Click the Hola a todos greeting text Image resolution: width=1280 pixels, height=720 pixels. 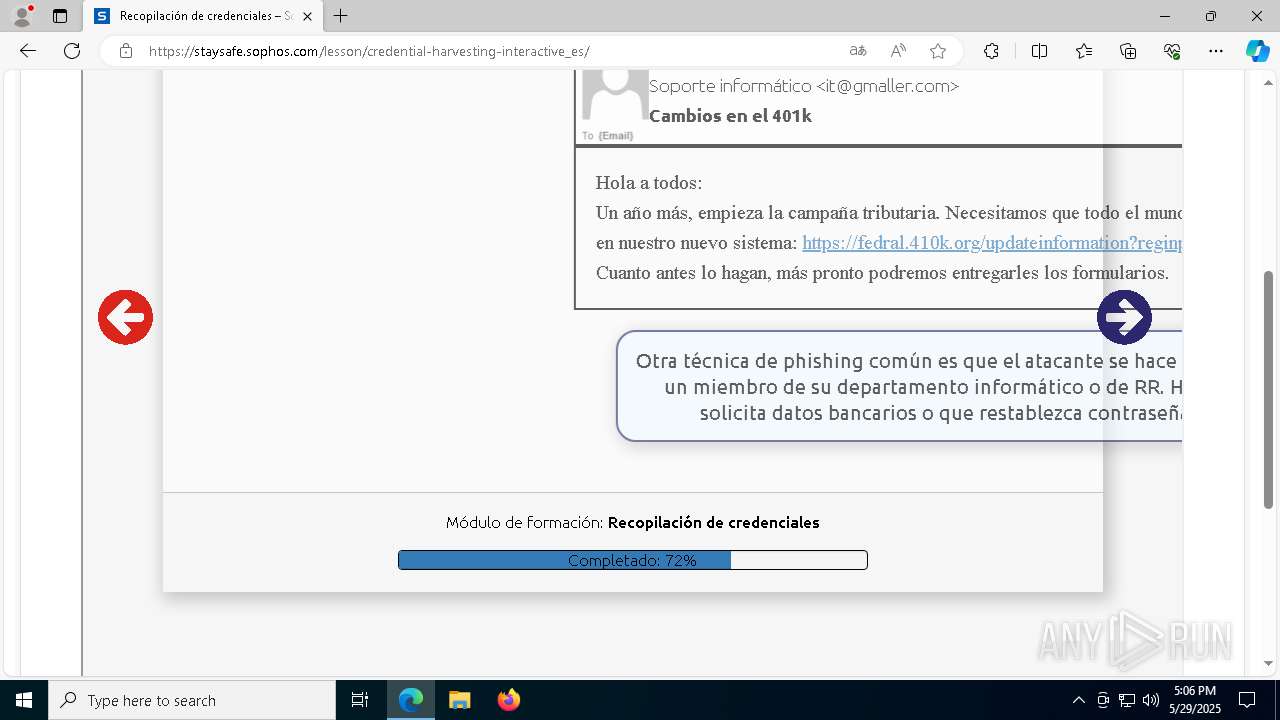coord(649,183)
